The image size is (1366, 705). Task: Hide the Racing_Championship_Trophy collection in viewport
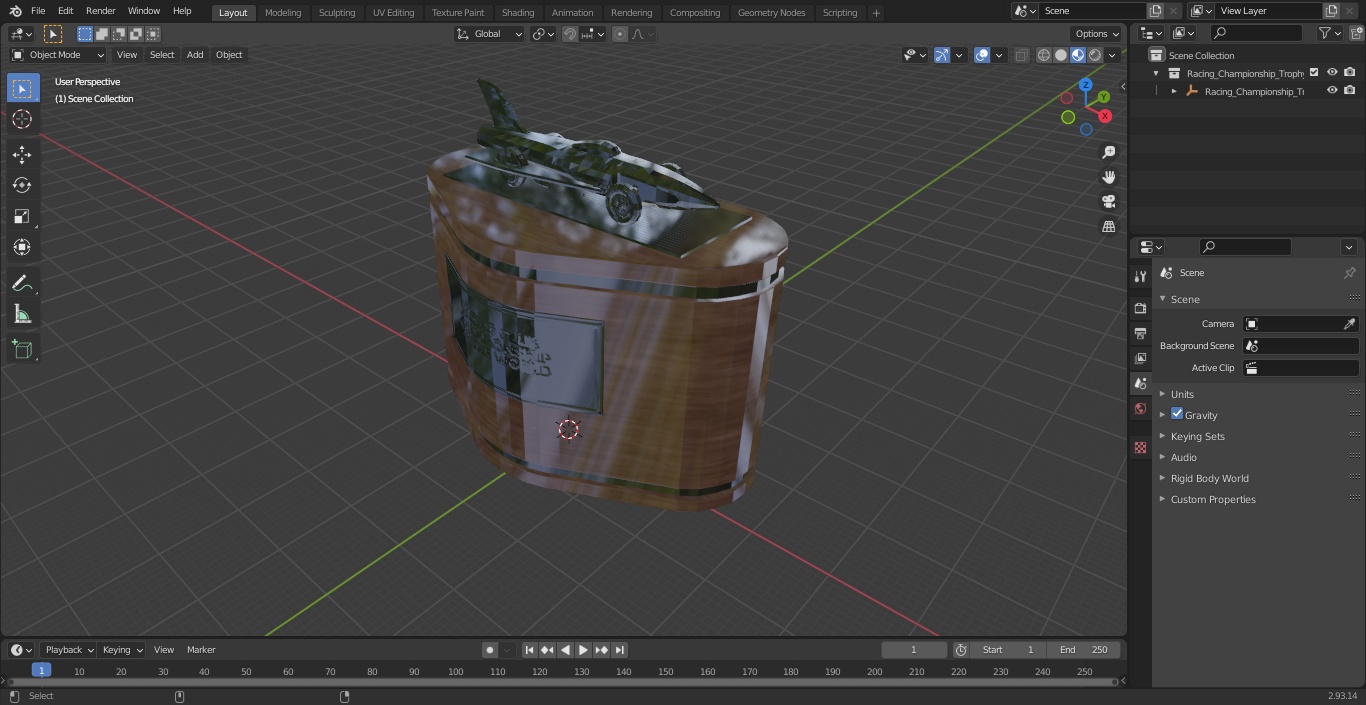point(1332,73)
